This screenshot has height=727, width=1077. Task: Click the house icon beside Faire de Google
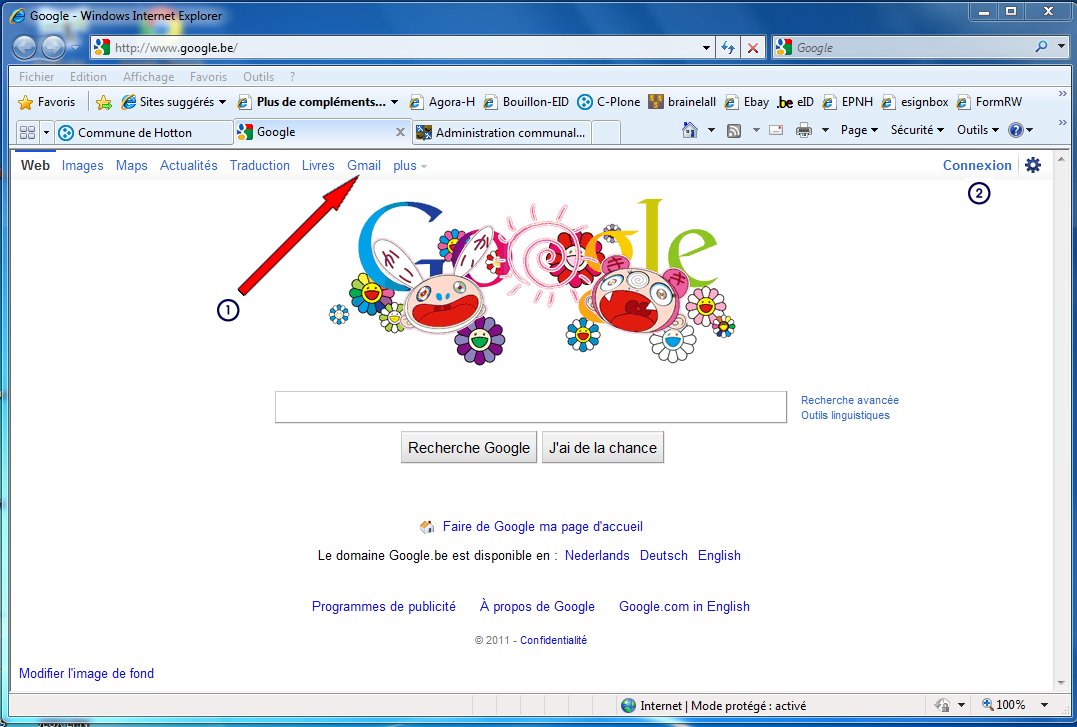(x=427, y=527)
